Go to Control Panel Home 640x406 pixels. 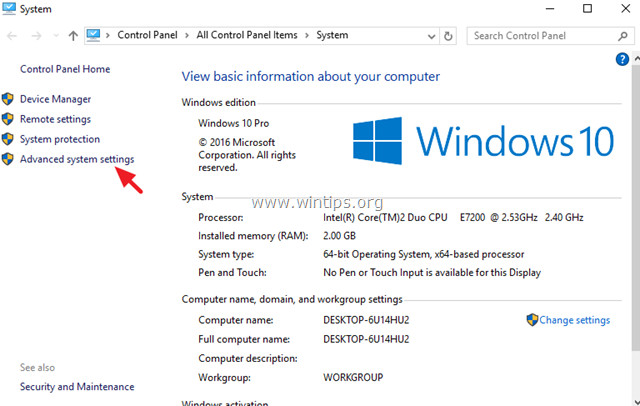click(x=65, y=69)
